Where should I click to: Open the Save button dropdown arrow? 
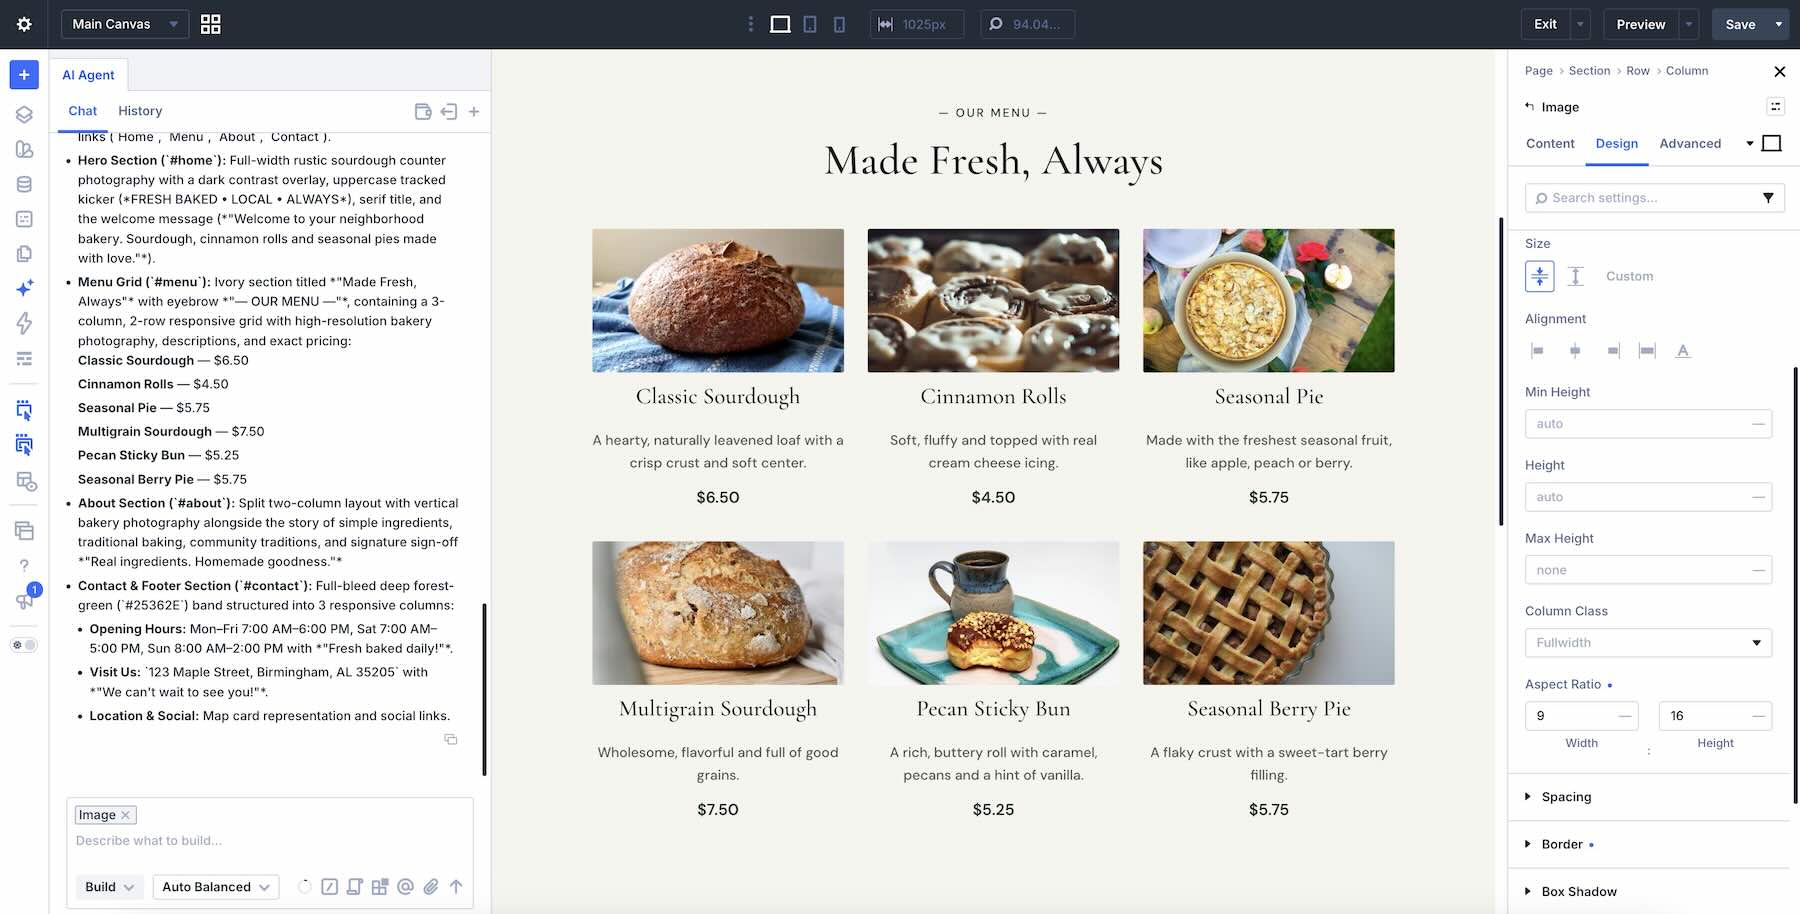1778,24
